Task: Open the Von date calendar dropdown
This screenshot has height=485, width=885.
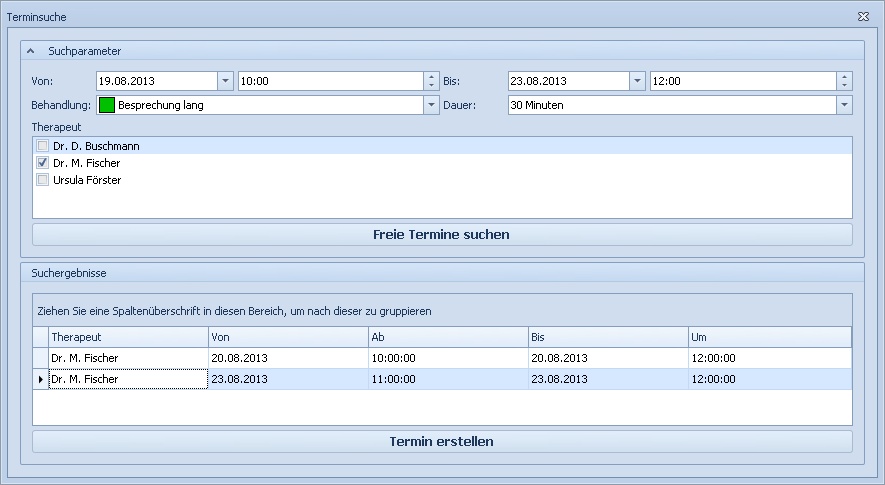Action: pyautogui.click(x=225, y=81)
